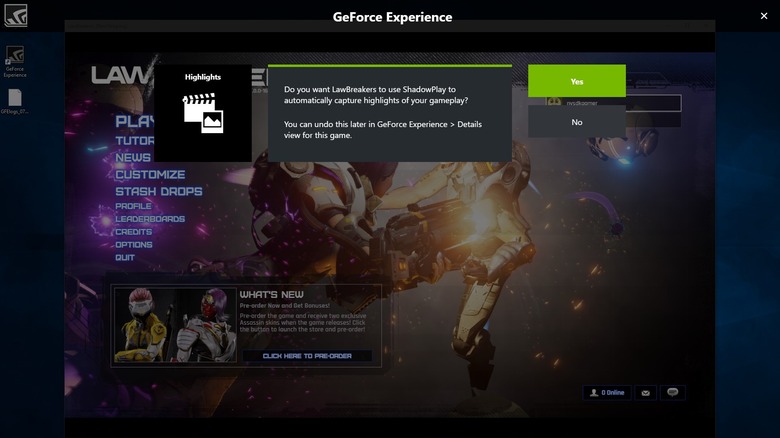Close the GeForce Experience overlay
The width and height of the screenshot is (780, 438).
764,16
